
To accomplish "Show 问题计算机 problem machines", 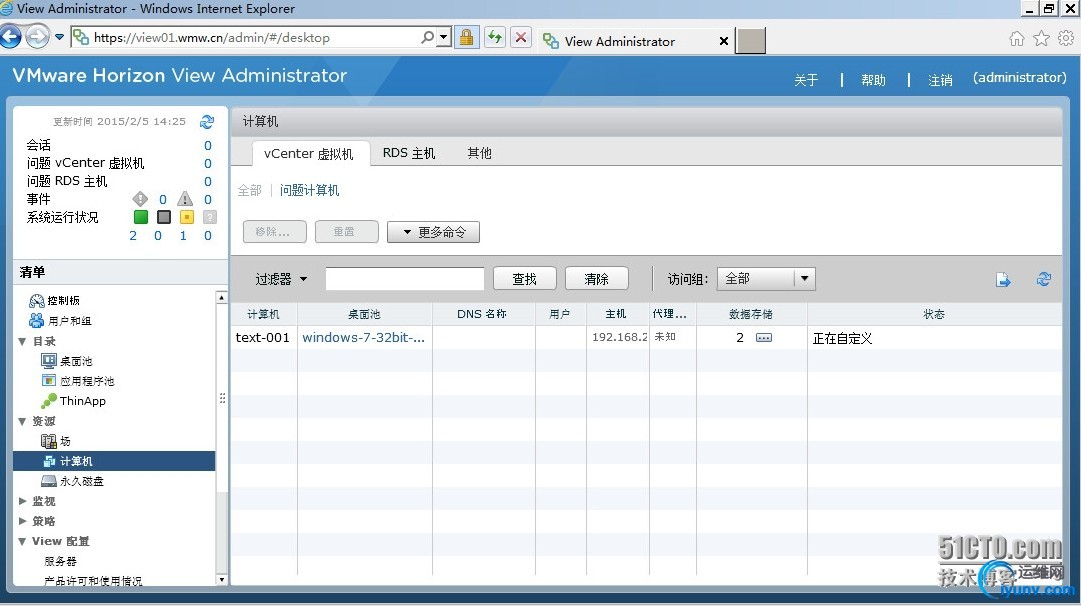I will tap(310, 190).
